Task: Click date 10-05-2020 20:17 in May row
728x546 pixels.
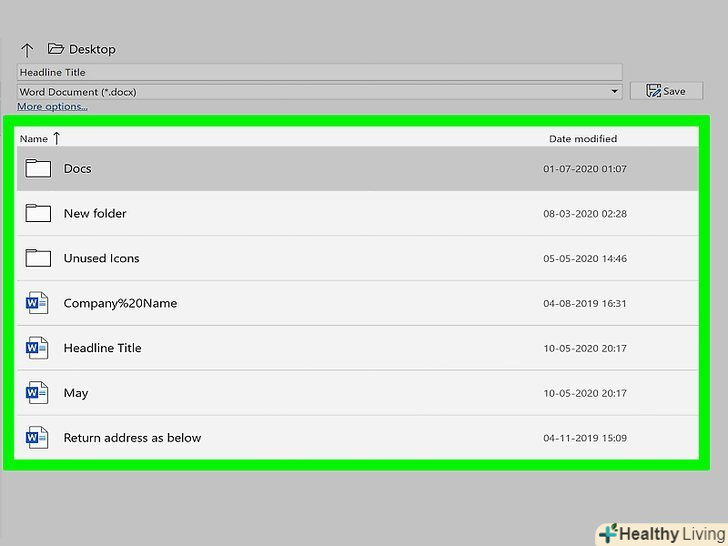Action: click(585, 393)
